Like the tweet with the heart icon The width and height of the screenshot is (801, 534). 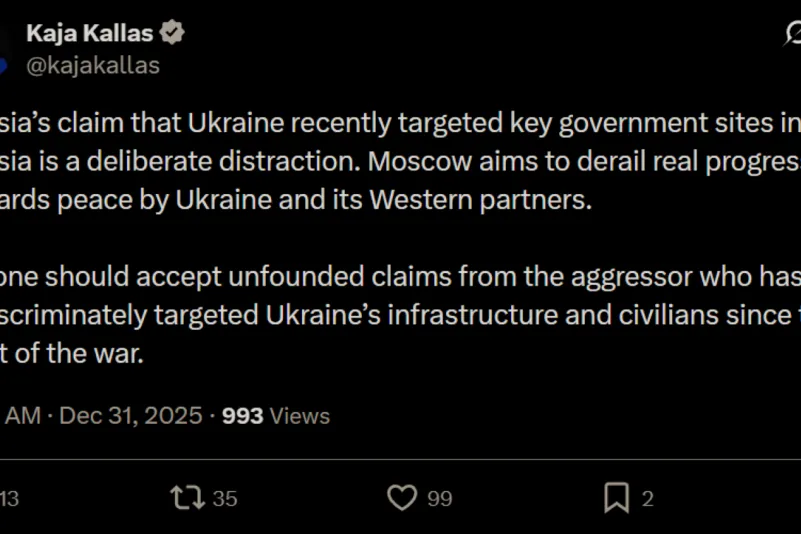point(402,497)
